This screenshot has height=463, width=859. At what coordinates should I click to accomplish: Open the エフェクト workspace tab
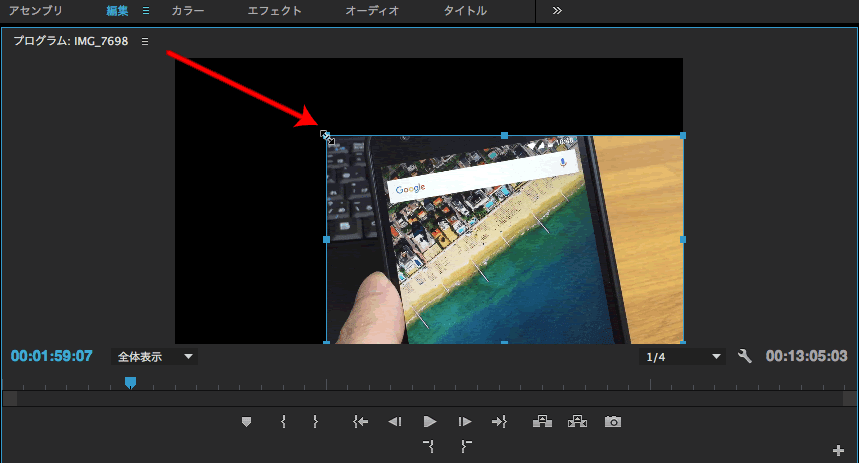point(274,10)
